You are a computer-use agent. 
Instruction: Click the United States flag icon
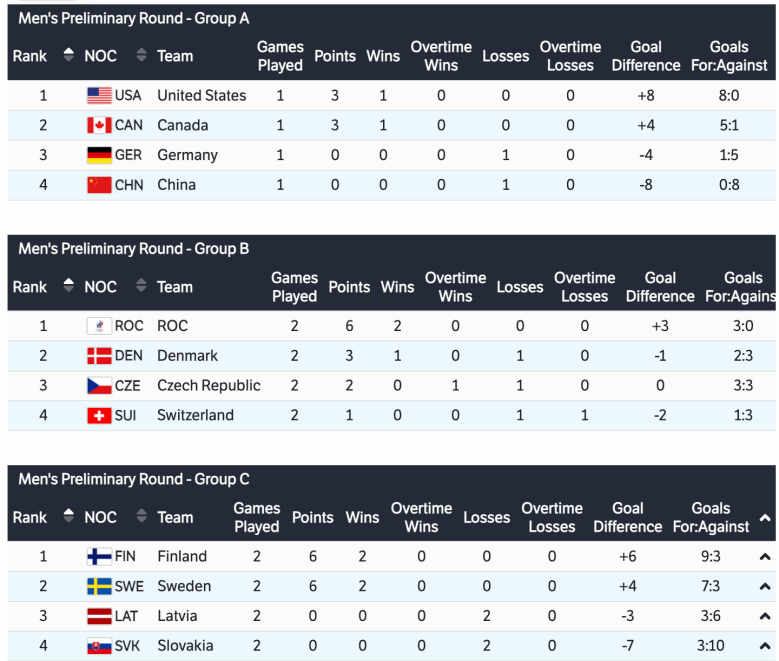pos(99,96)
